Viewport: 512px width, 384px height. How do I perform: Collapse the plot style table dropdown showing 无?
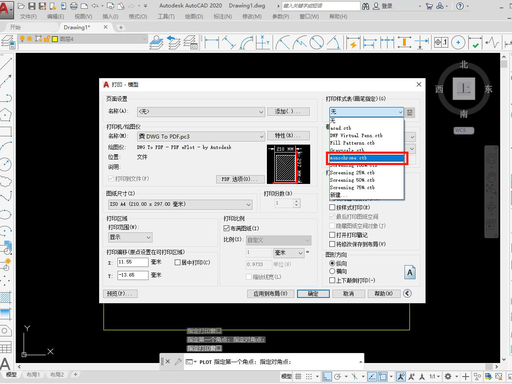[x=366, y=112]
